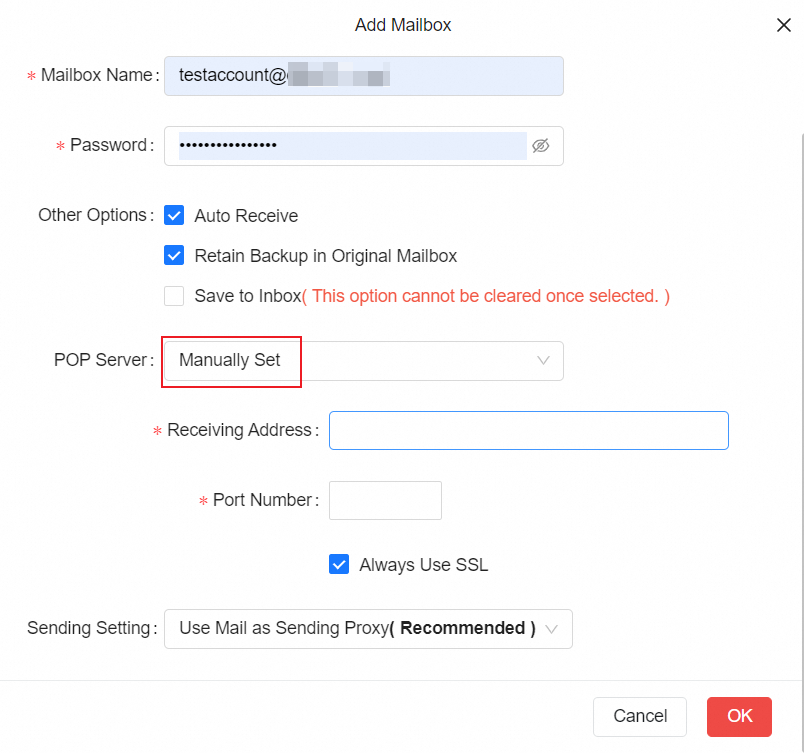Open the POP Server dropdown
The height and width of the screenshot is (753, 804).
click(364, 361)
